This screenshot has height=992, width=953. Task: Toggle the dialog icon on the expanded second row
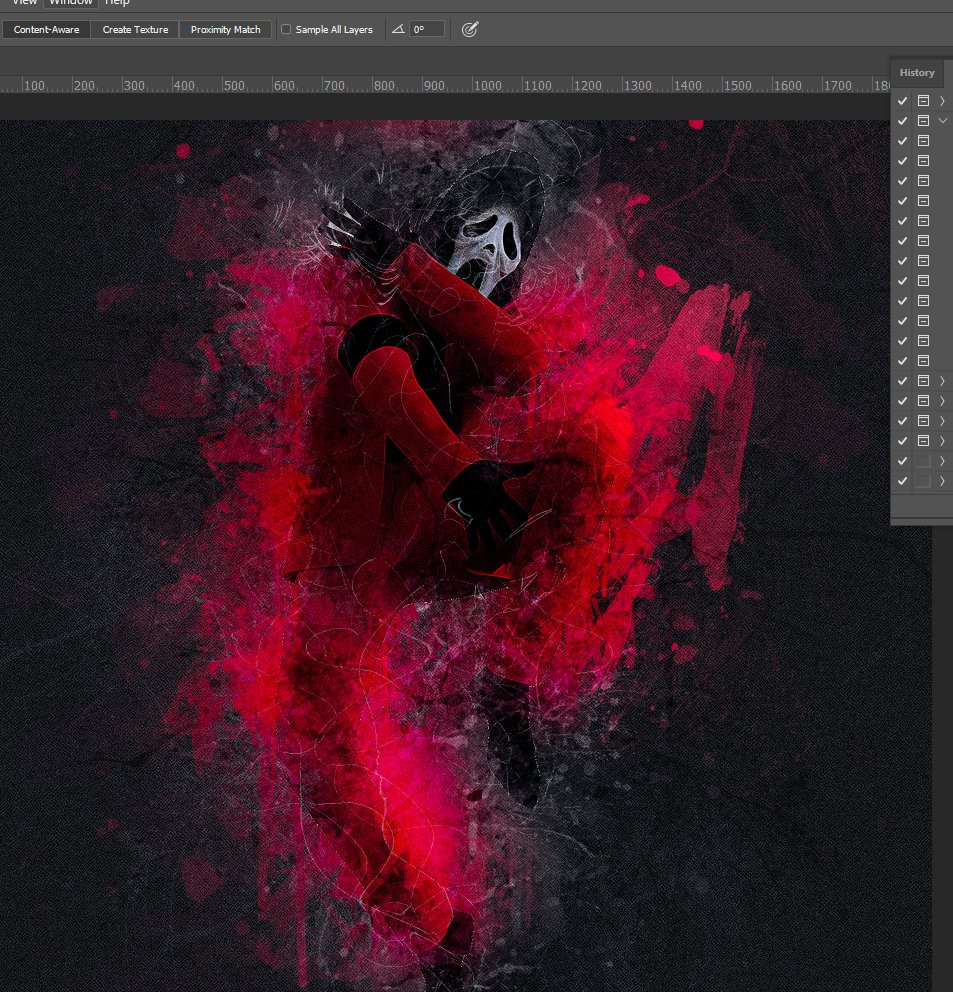[923, 120]
